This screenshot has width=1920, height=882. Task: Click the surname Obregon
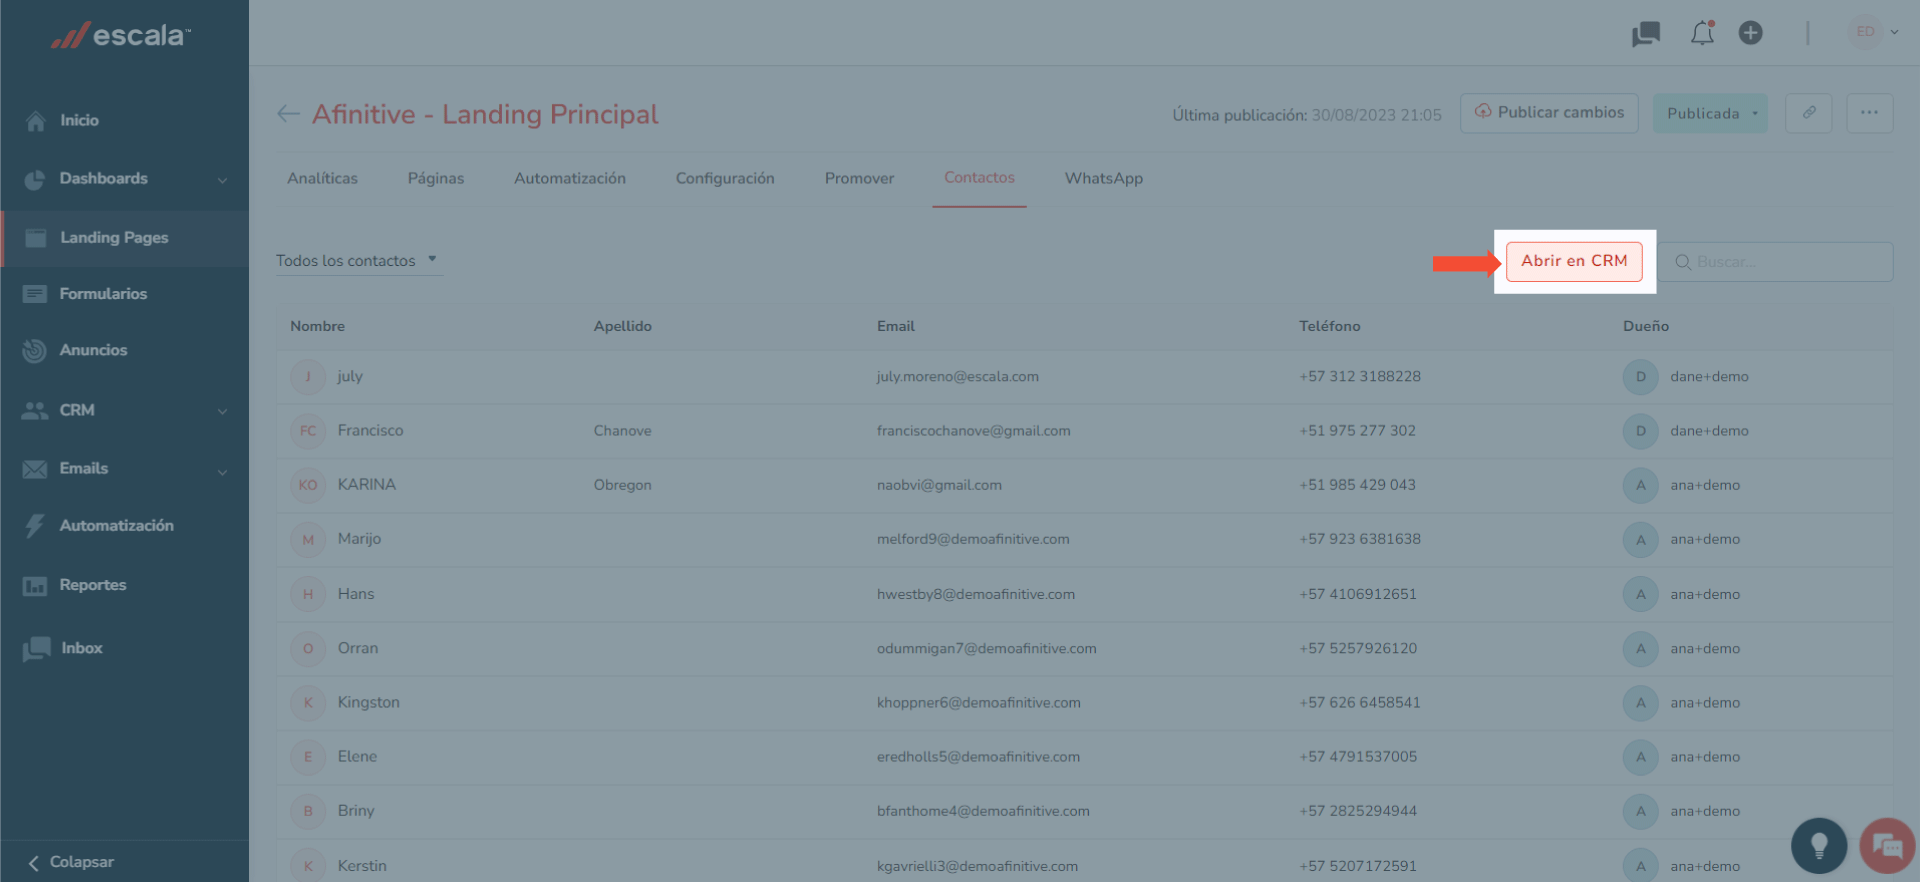(x=622, y=485)
